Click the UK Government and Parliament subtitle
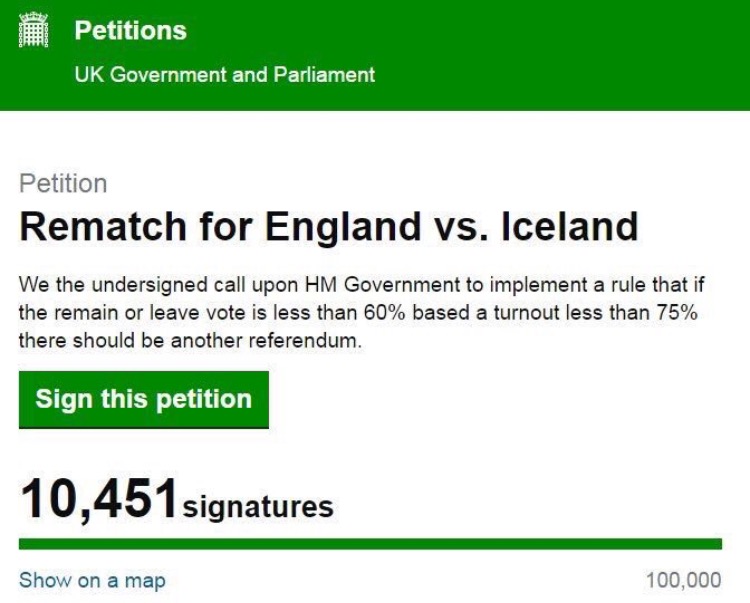 click(x=225, y=75)
